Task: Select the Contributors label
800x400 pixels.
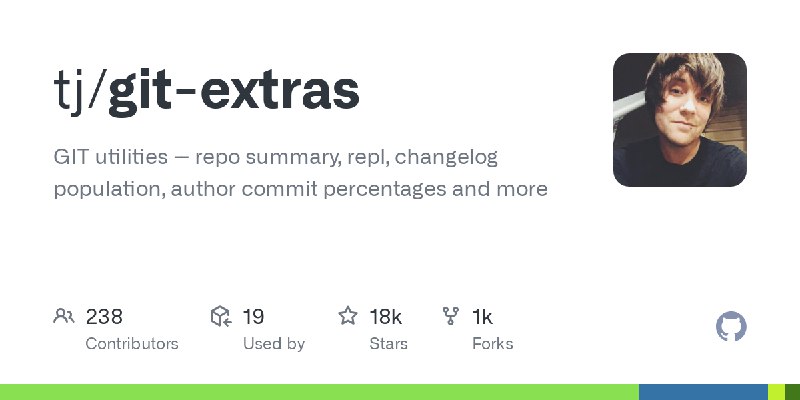Action: tap(132, 344)
